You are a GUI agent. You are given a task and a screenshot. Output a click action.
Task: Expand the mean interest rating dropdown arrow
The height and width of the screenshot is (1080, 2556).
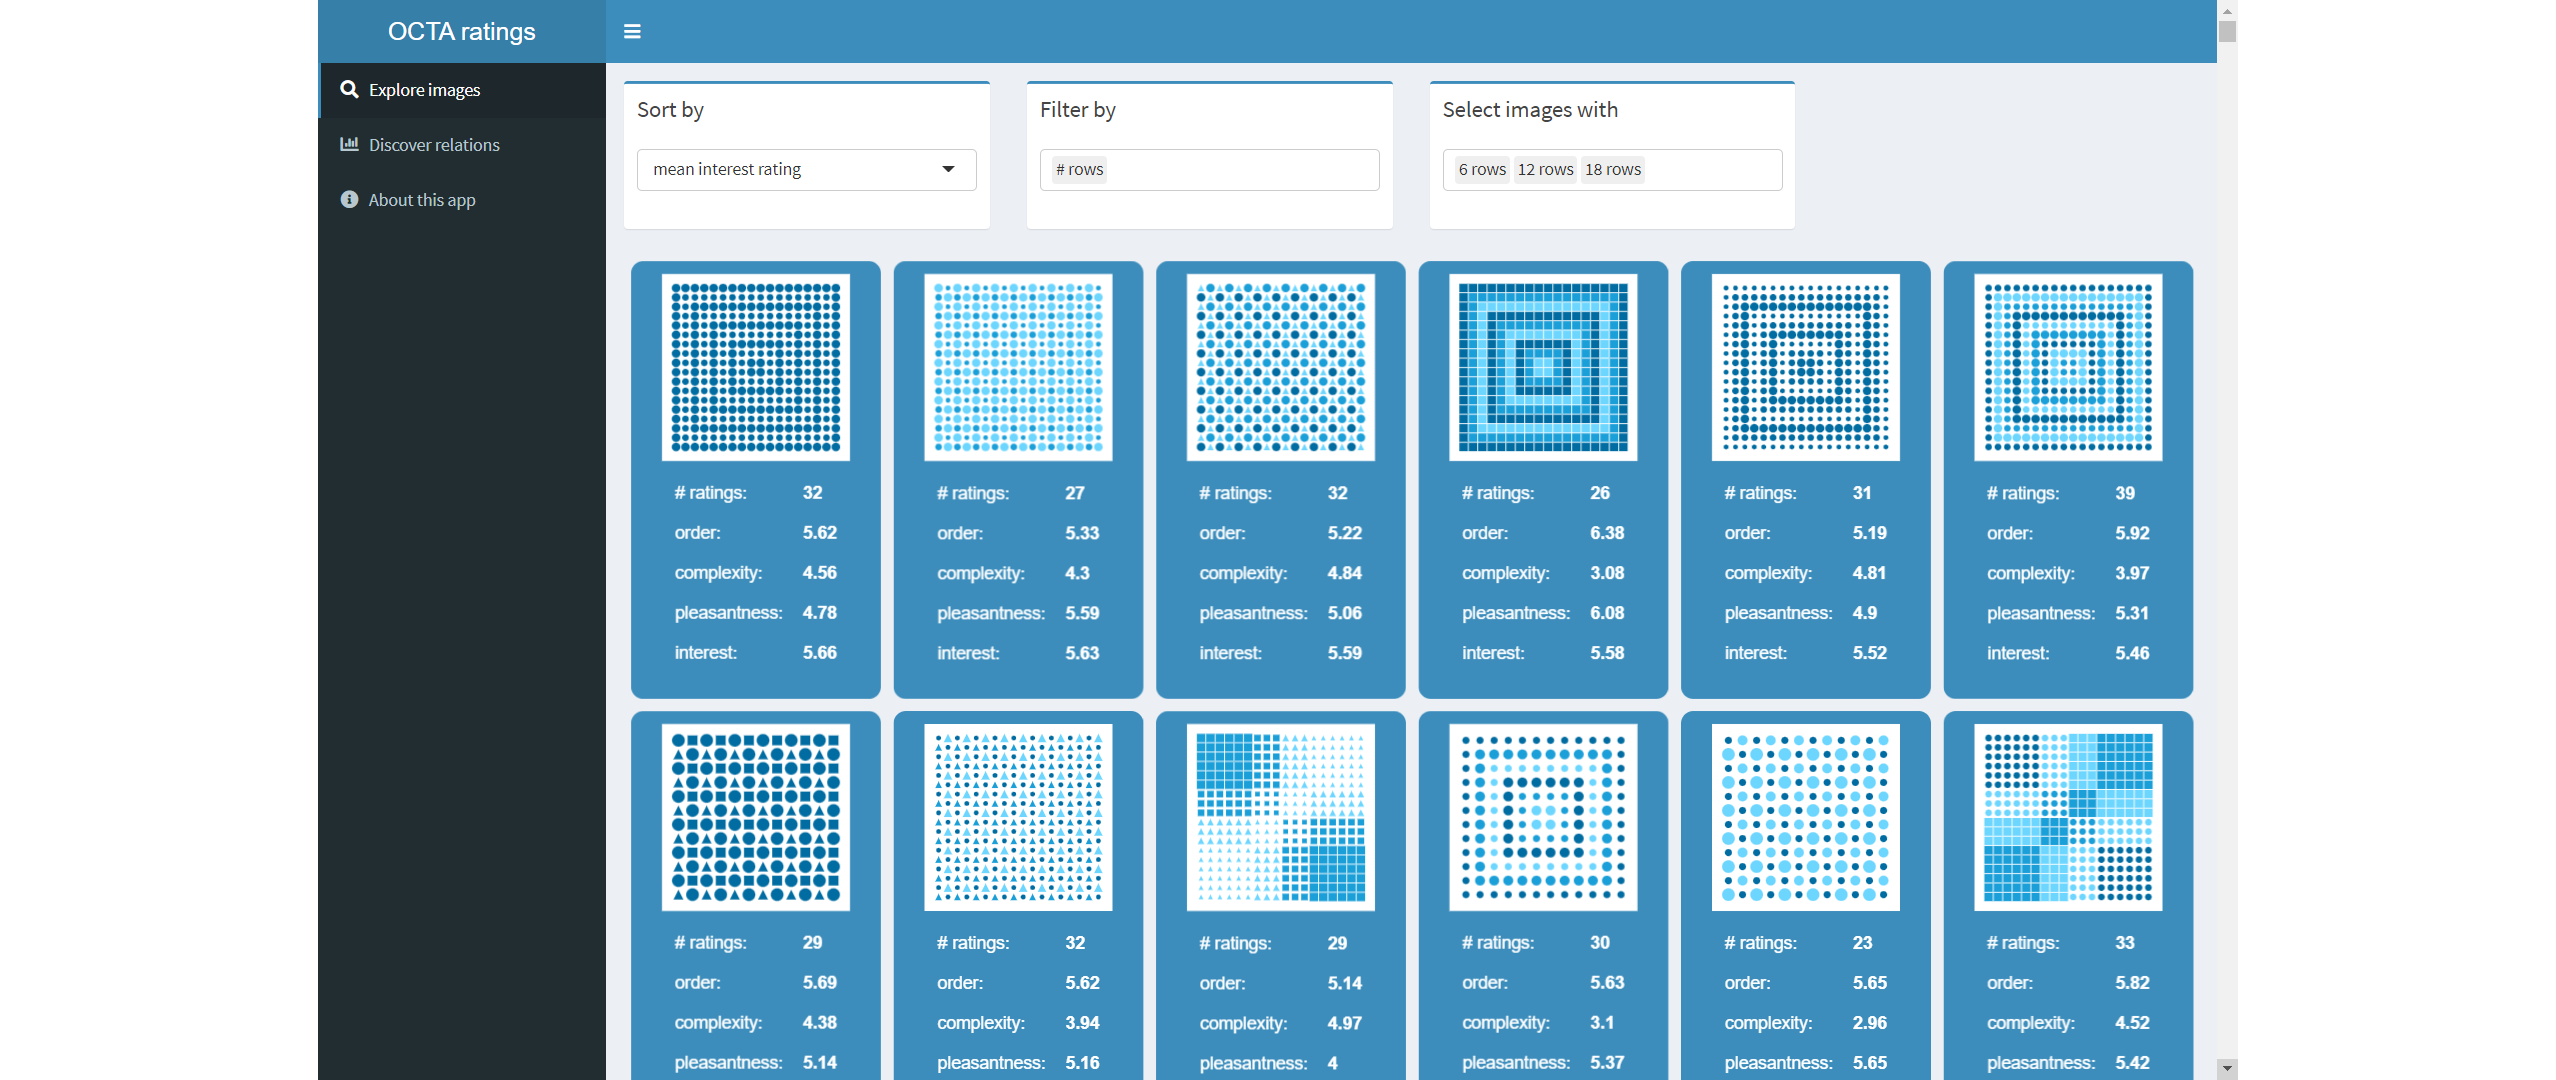948,169
